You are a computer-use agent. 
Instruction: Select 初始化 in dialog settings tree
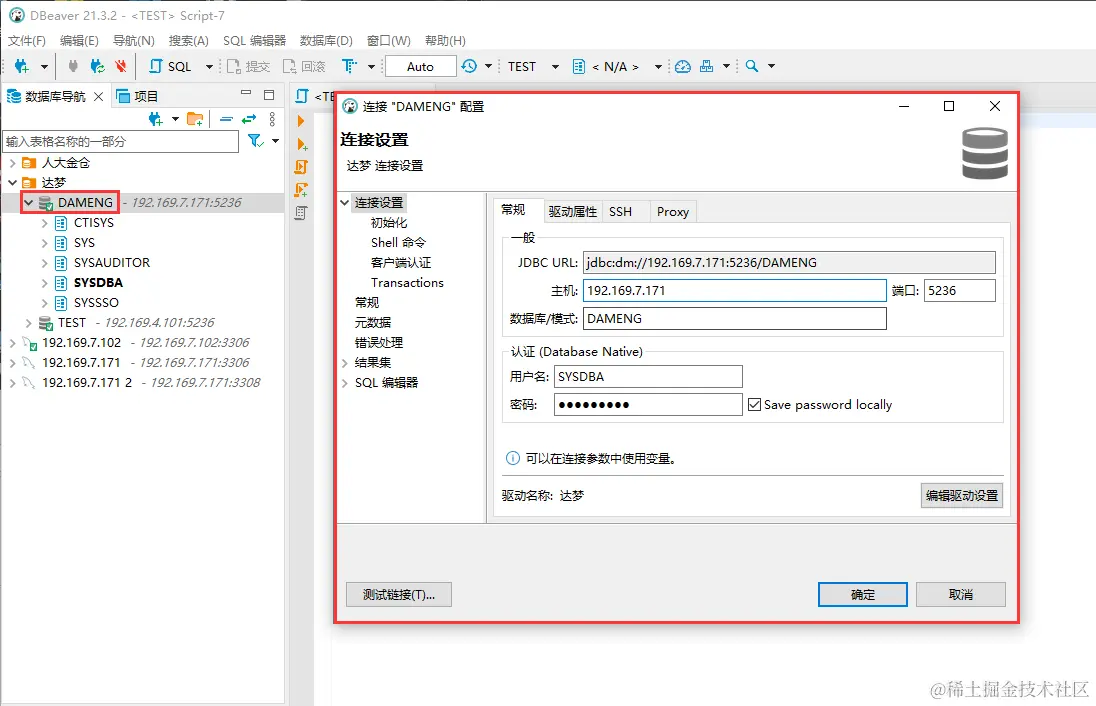[x=389, y=223]
